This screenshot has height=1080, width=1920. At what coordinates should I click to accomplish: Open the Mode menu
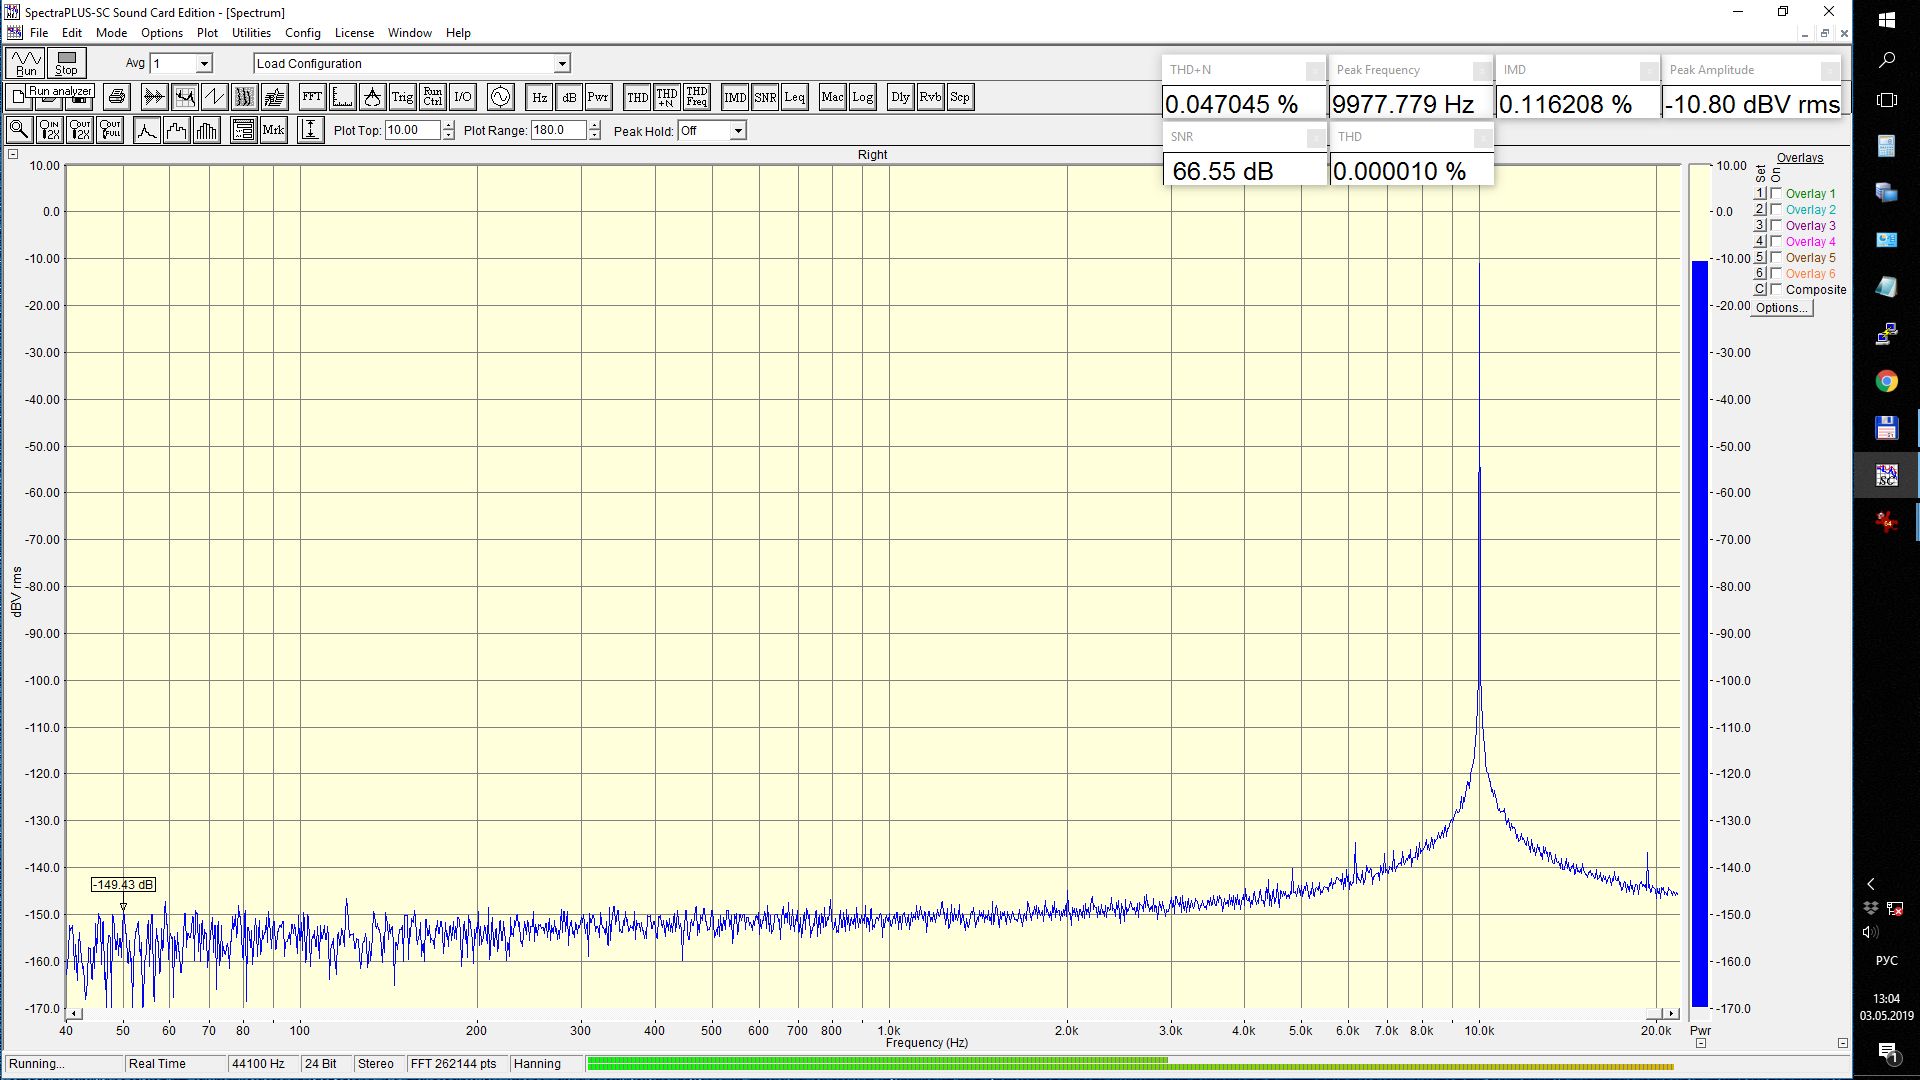coord(111,33)
